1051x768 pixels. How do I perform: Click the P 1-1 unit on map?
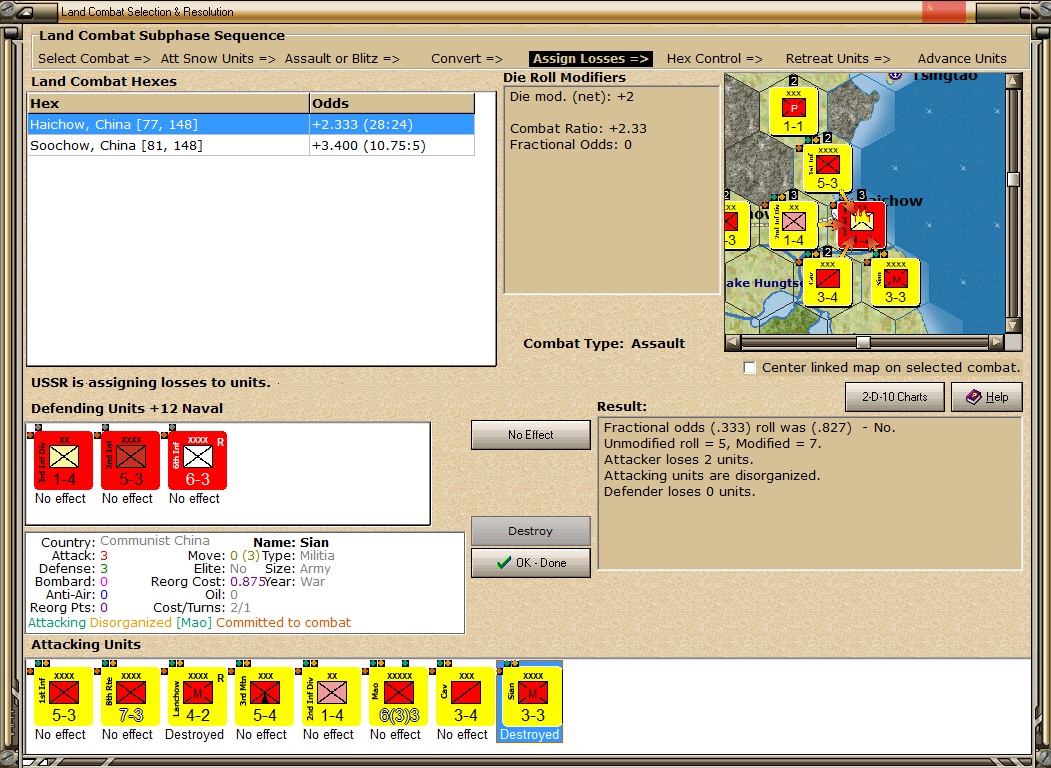[794, 111]
